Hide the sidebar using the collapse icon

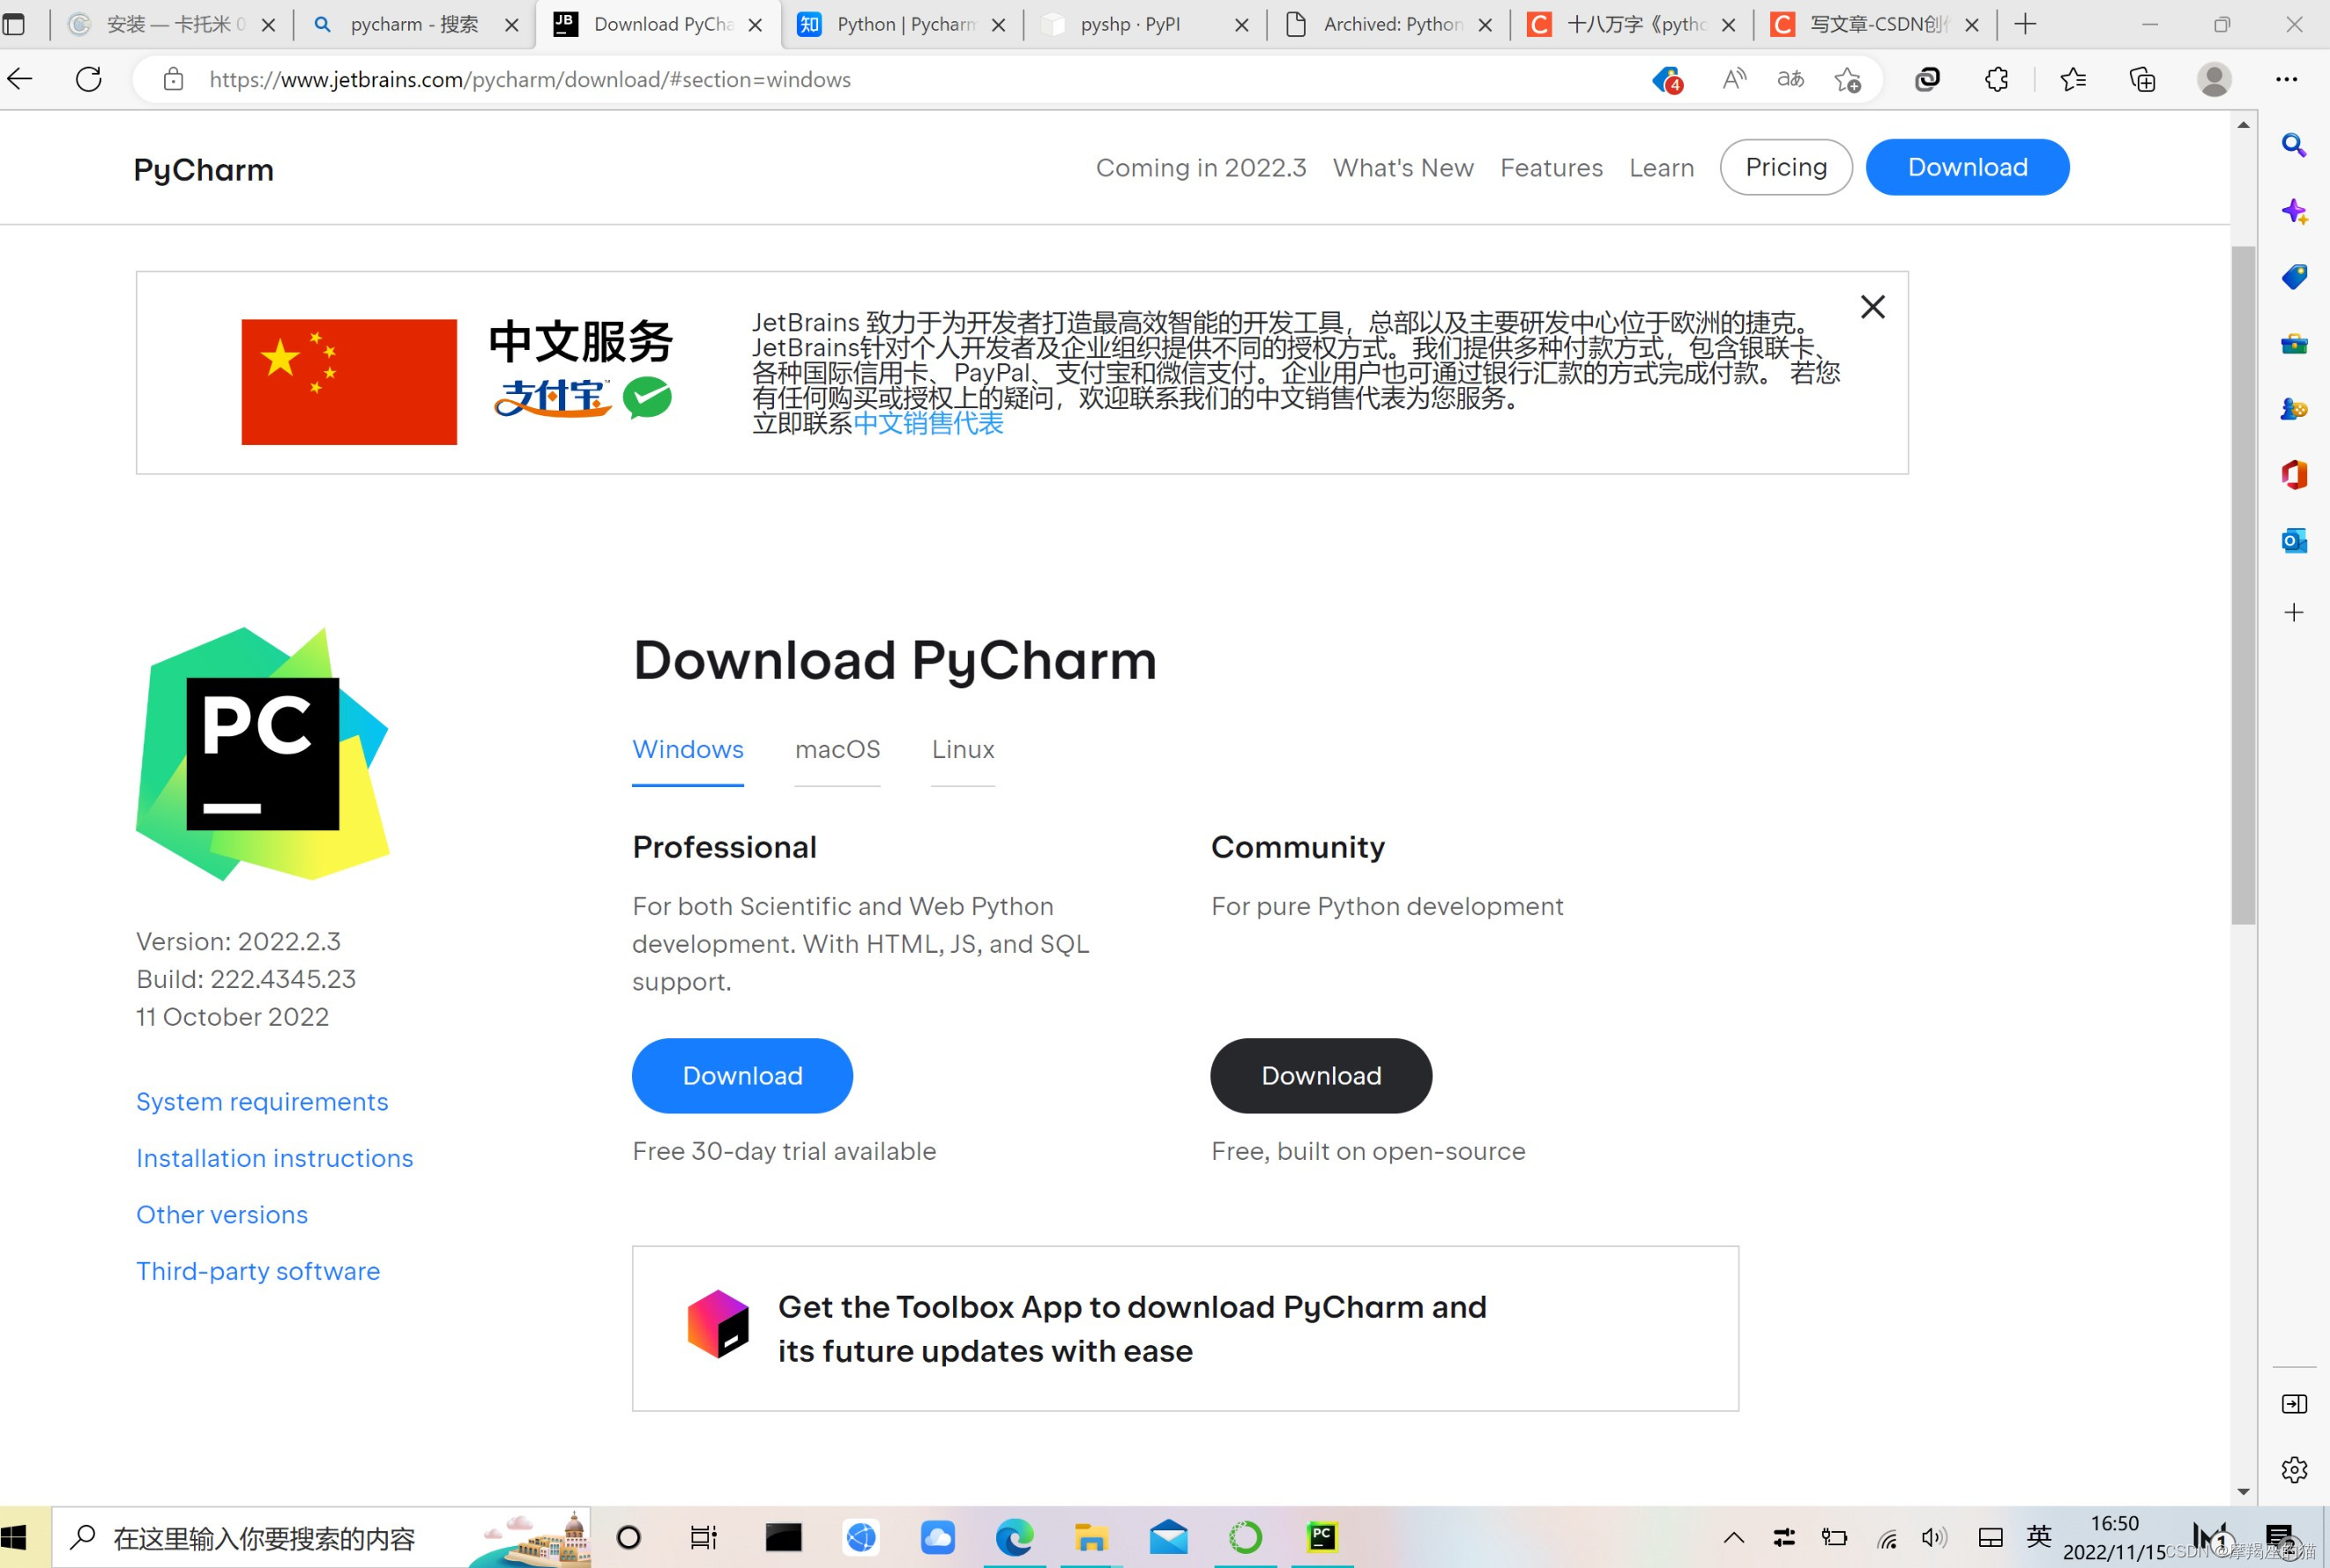2294,1404
